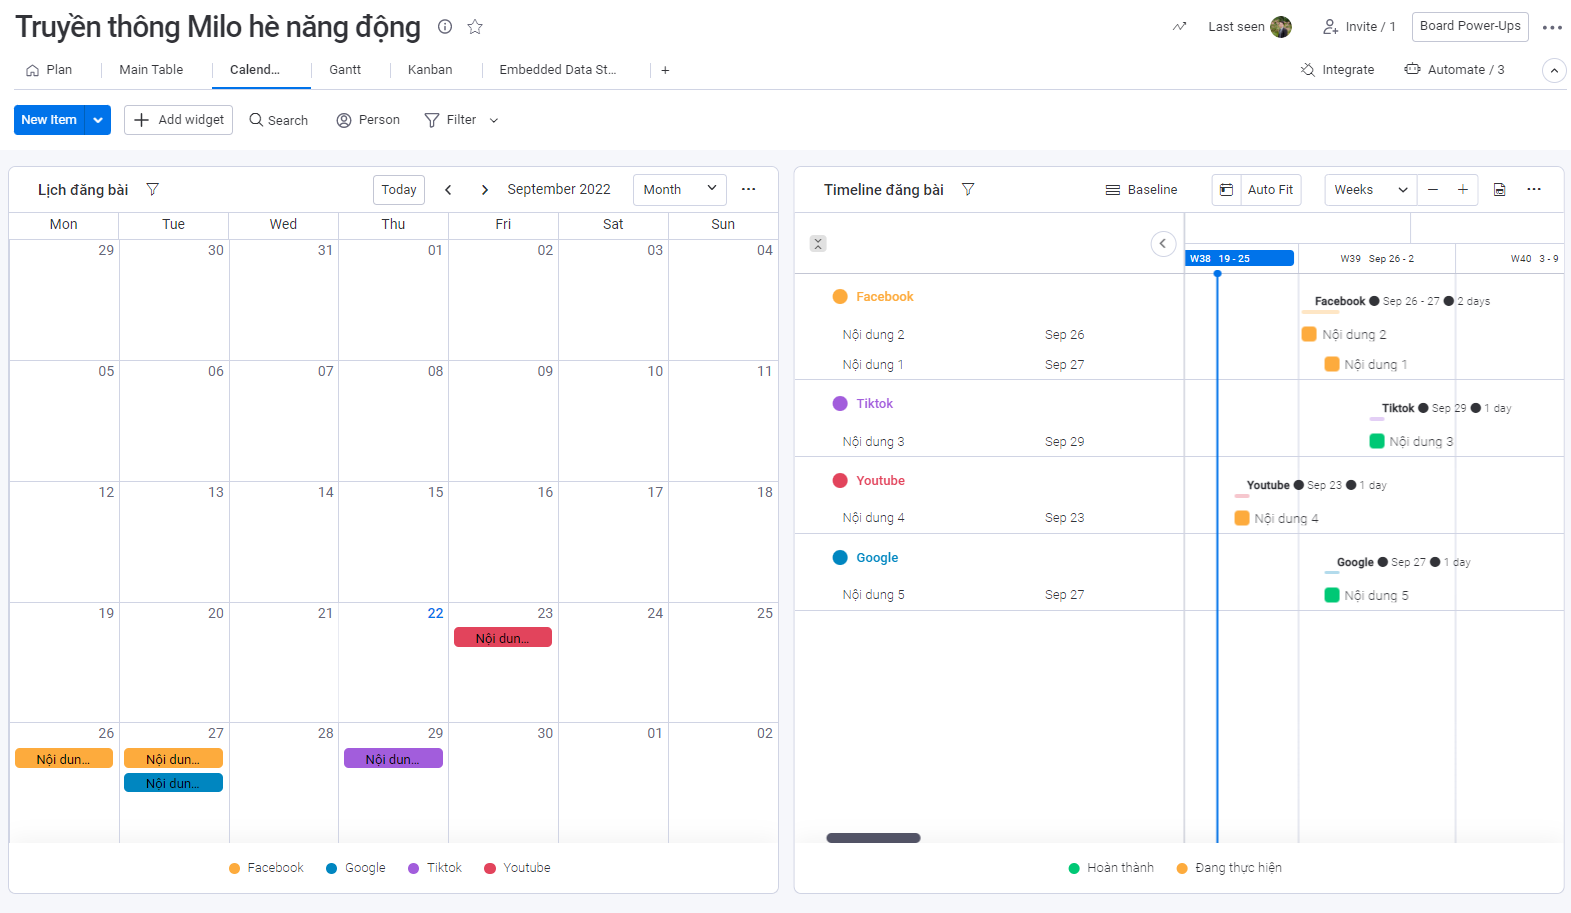Screen dimensions: 1571x913
Task: Toggle Youtube legend in calendar
Action: [x=517, y=868]
